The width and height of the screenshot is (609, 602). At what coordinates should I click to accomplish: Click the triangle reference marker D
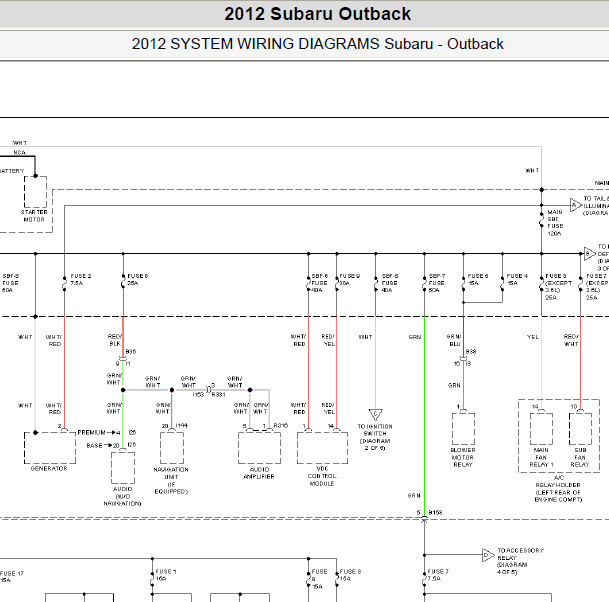point(488,555)
